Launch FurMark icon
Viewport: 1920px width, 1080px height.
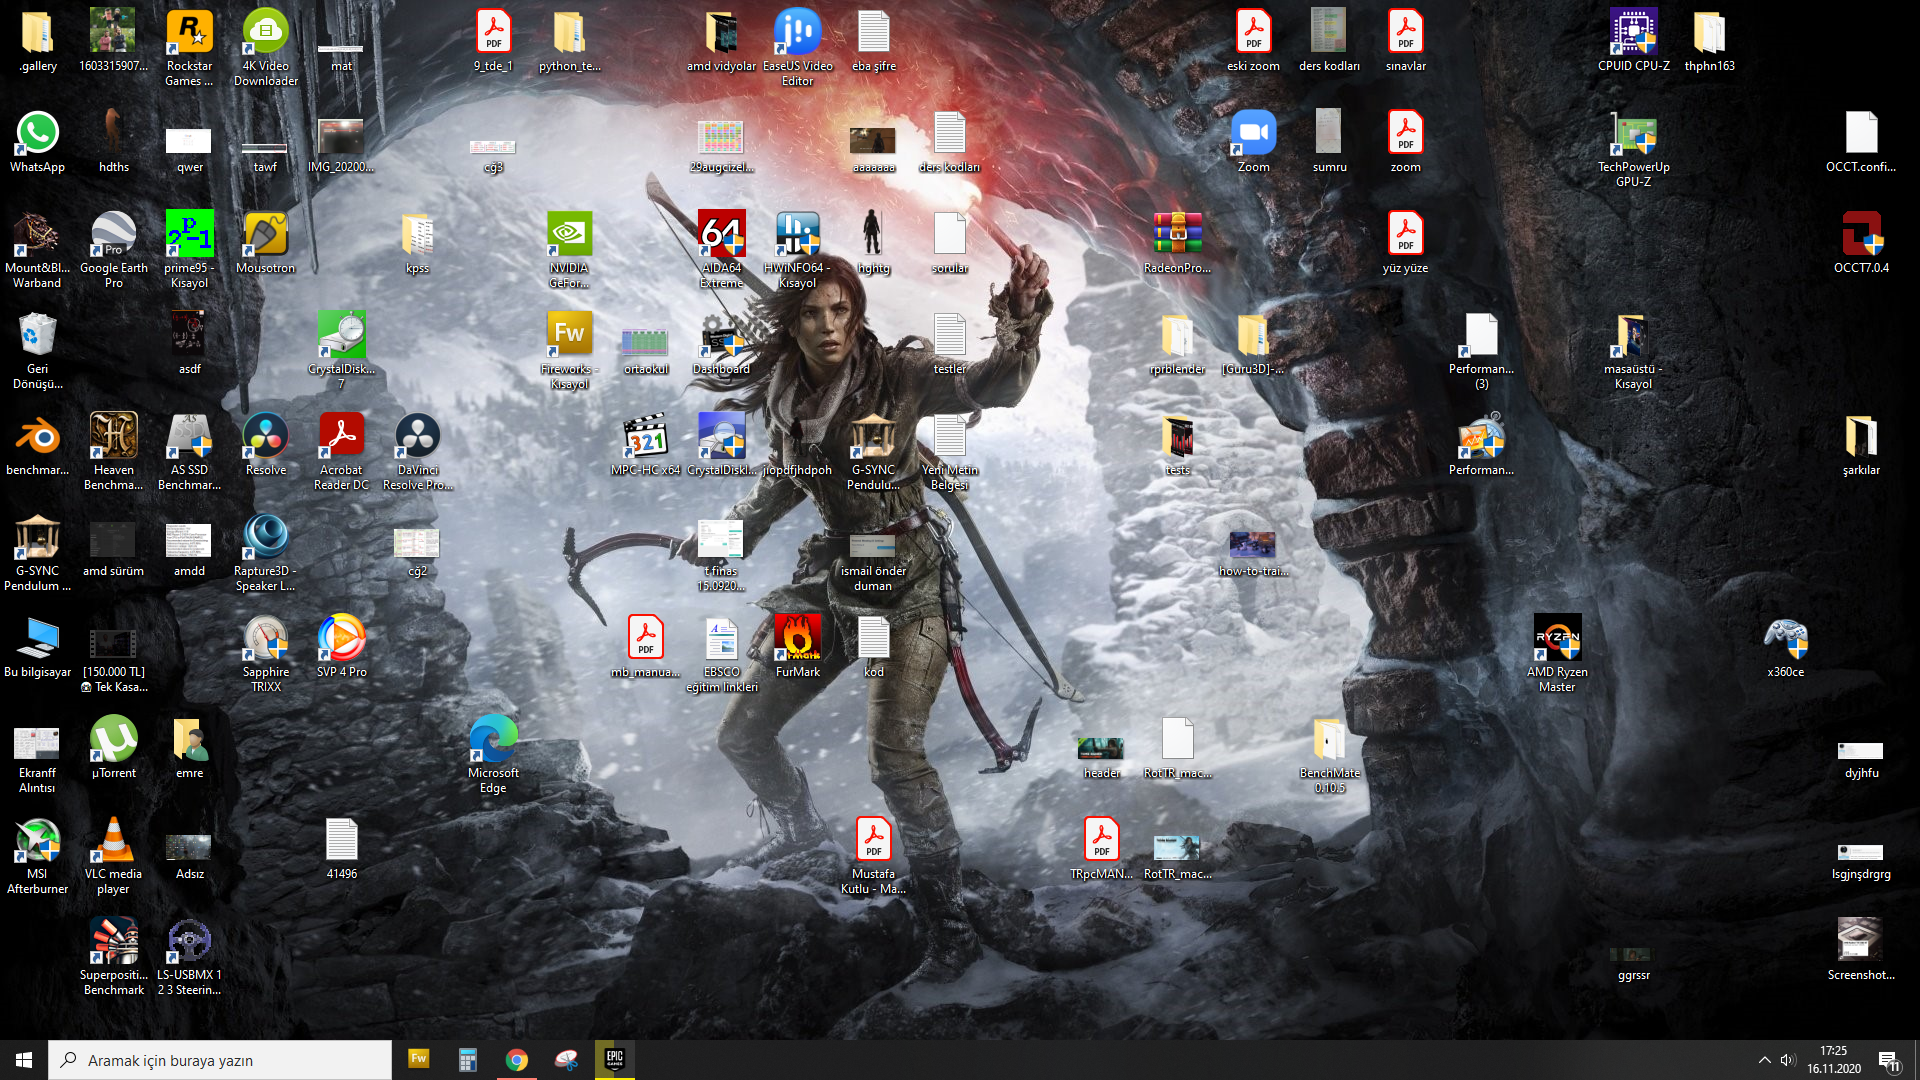797,647
